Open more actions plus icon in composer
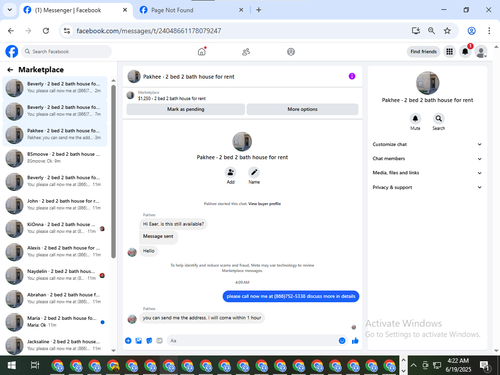 point(128,341)
